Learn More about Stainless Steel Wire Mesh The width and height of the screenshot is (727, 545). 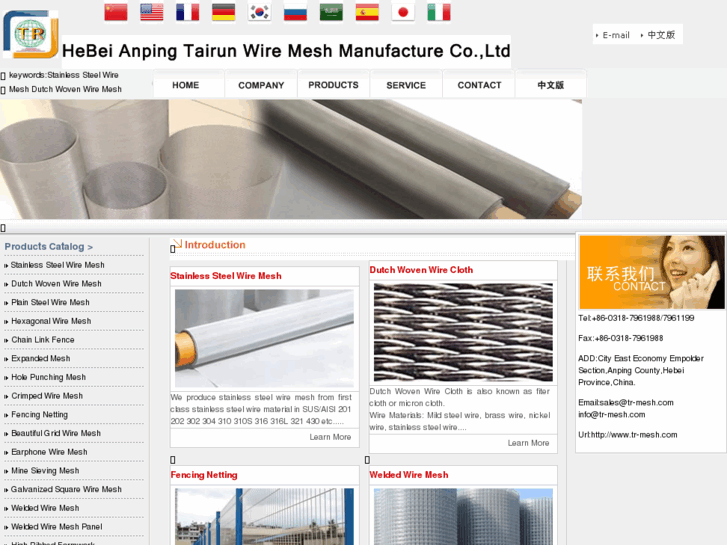point(330,437)
